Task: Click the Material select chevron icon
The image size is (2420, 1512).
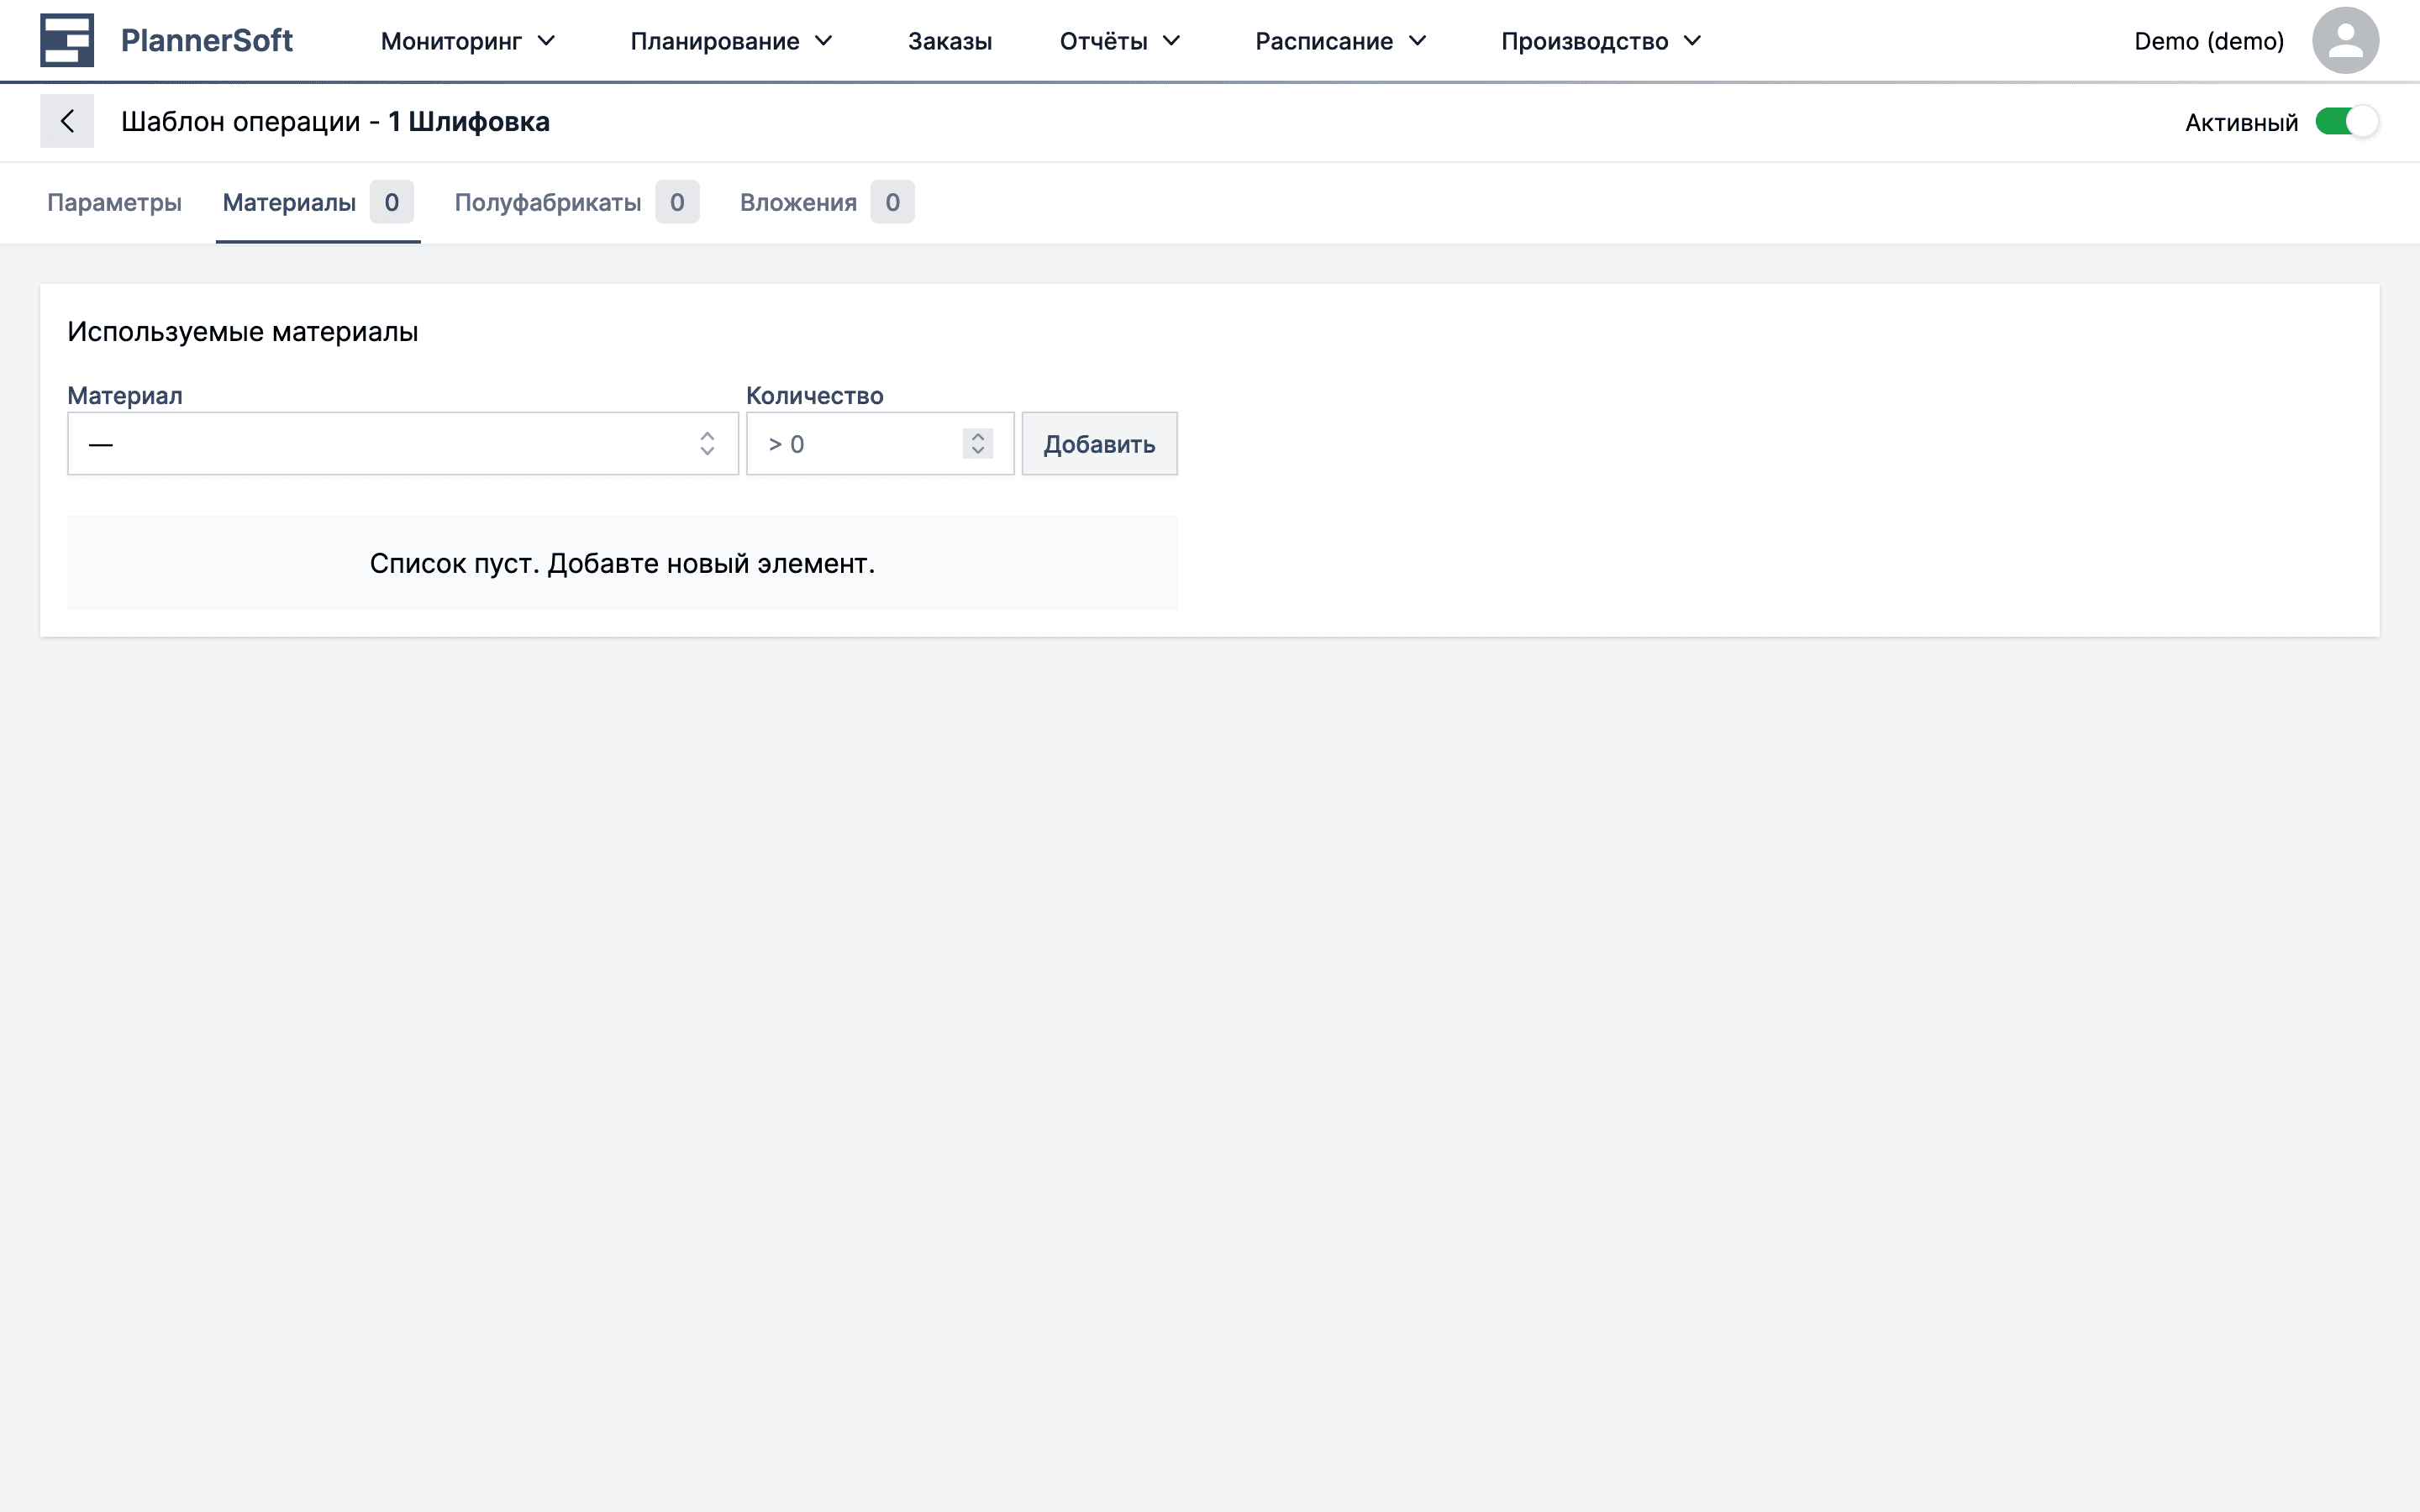Action: [707, 443]
